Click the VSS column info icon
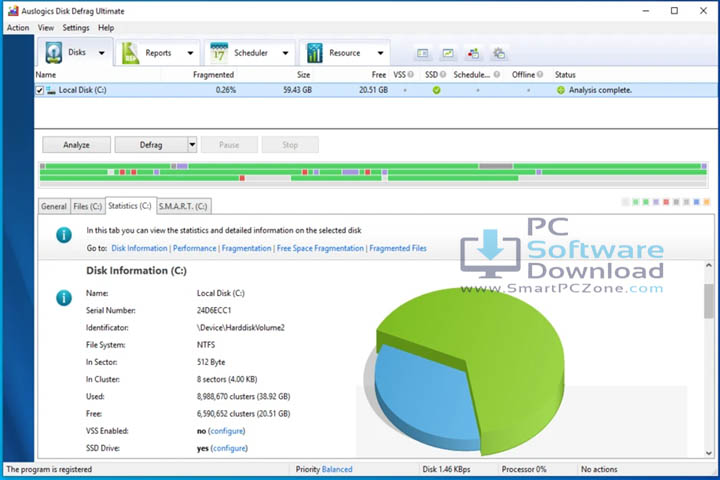The height and width of the screenshot is (480, 720). (411, 74)
